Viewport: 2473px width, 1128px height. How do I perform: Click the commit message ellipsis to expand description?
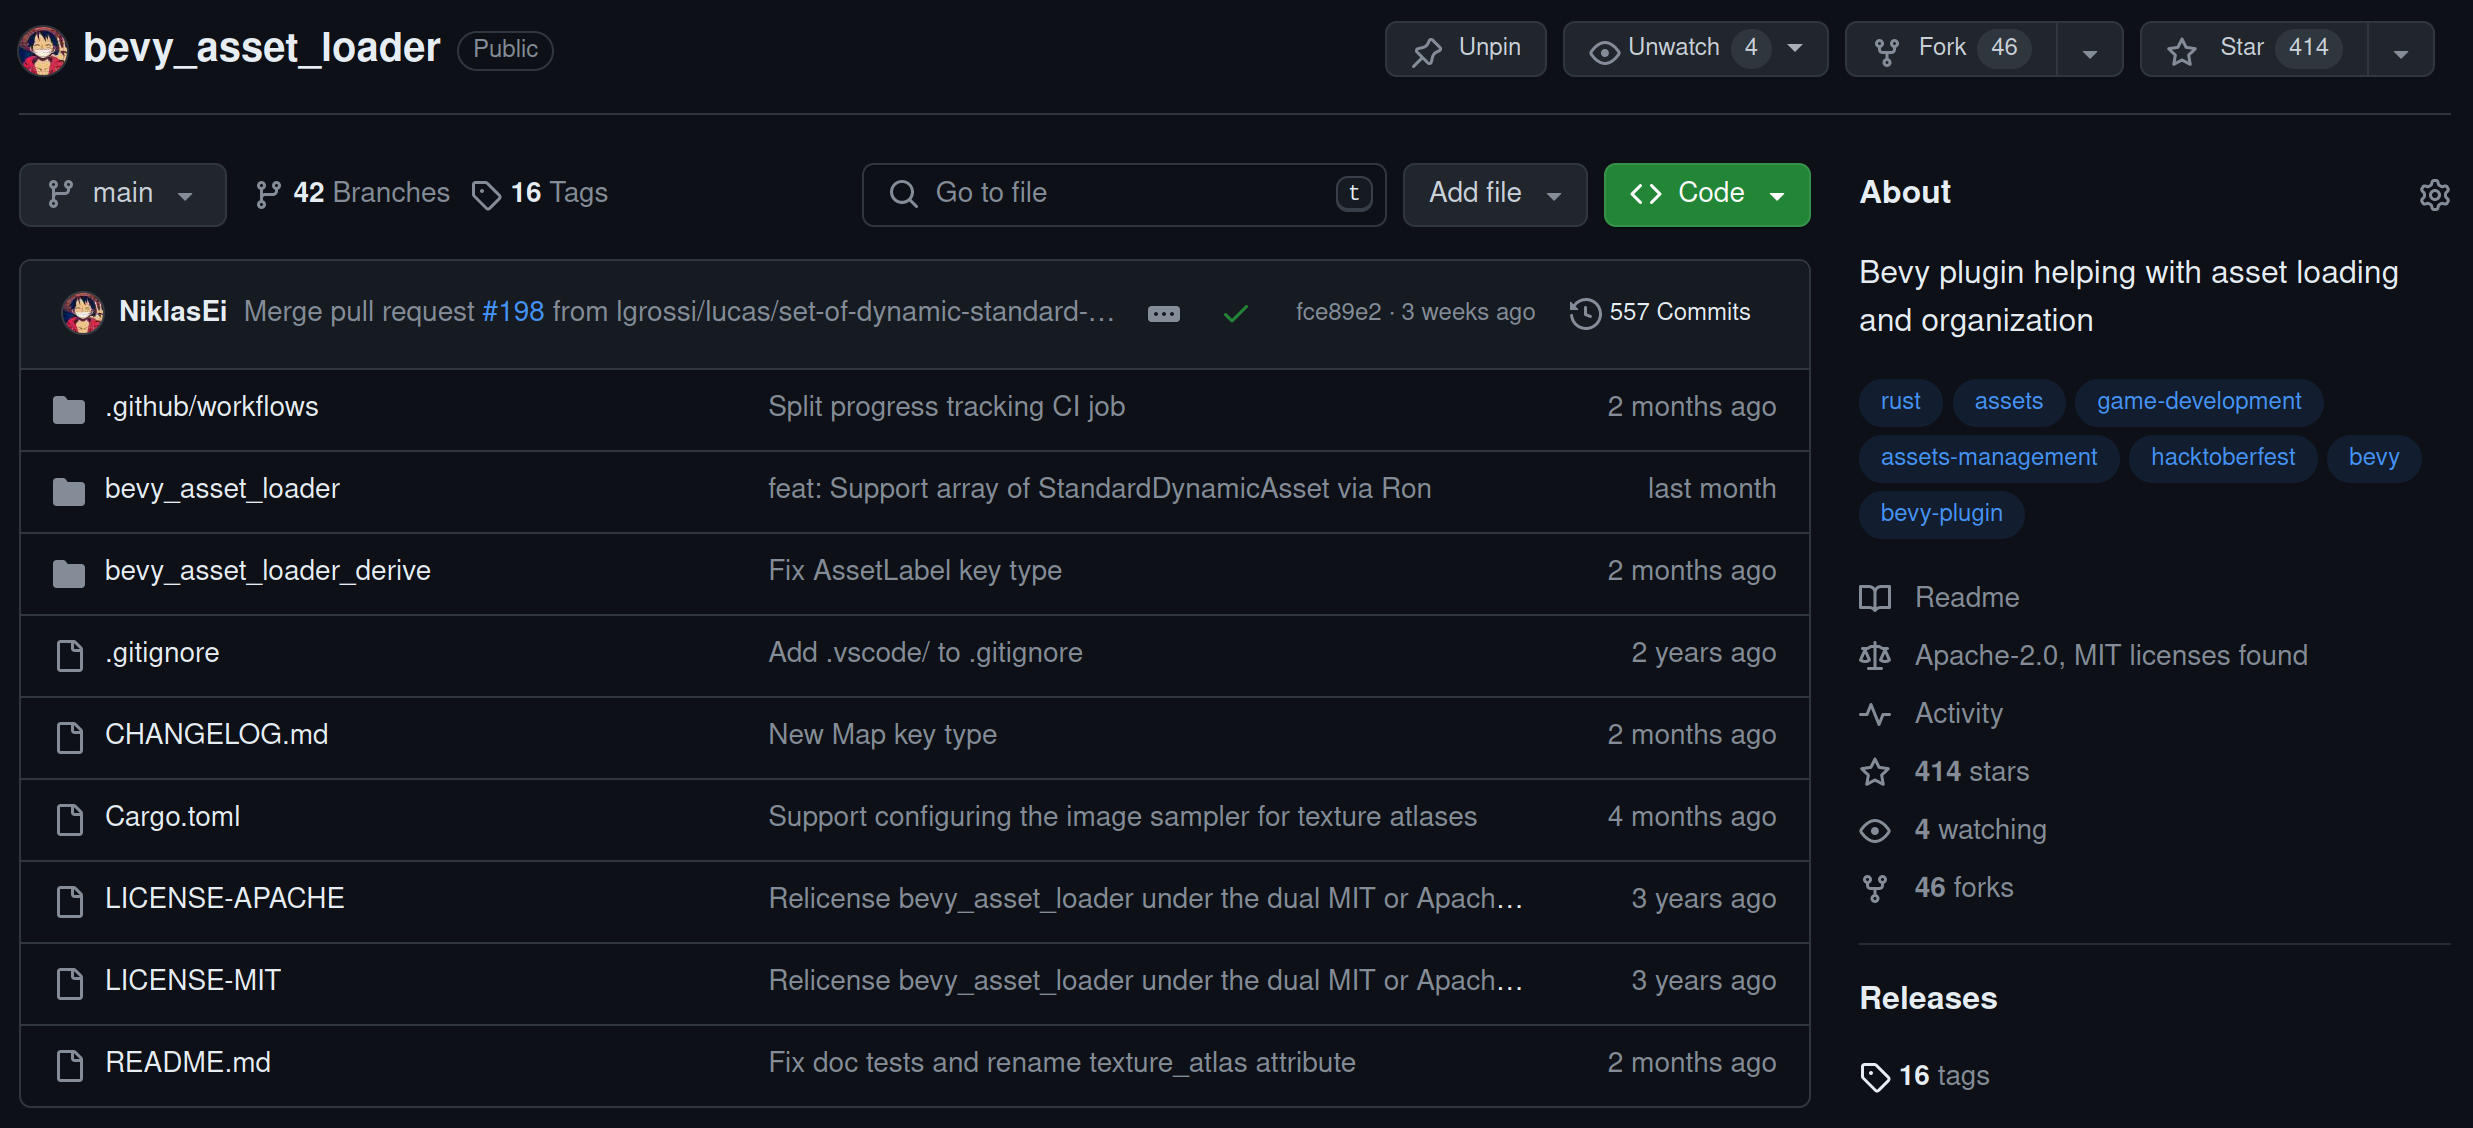click(x=1163, y=313)
